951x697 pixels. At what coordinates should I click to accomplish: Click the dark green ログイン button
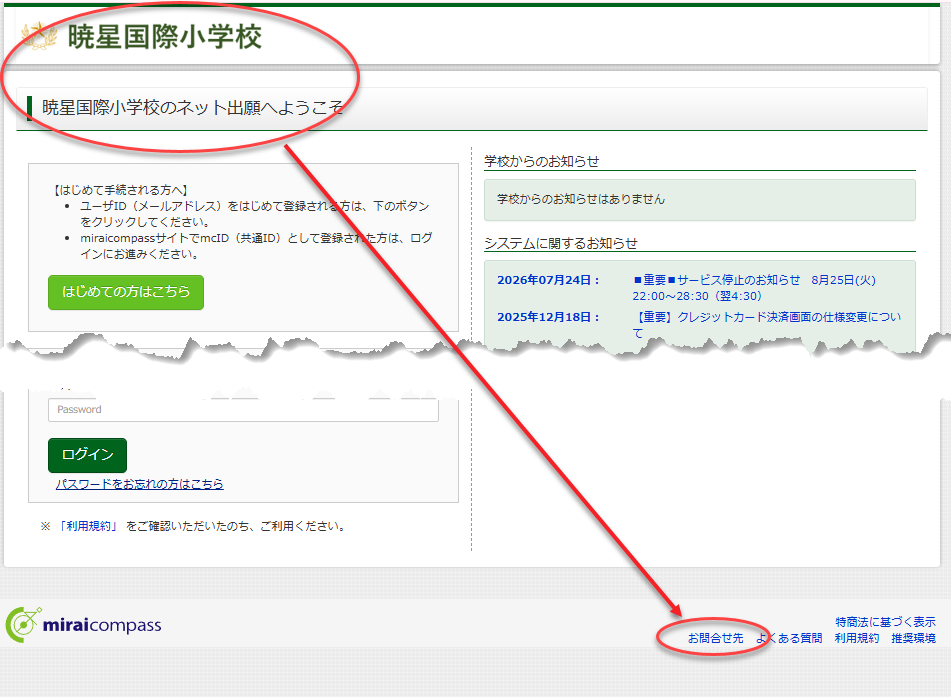tap(87, 455)
